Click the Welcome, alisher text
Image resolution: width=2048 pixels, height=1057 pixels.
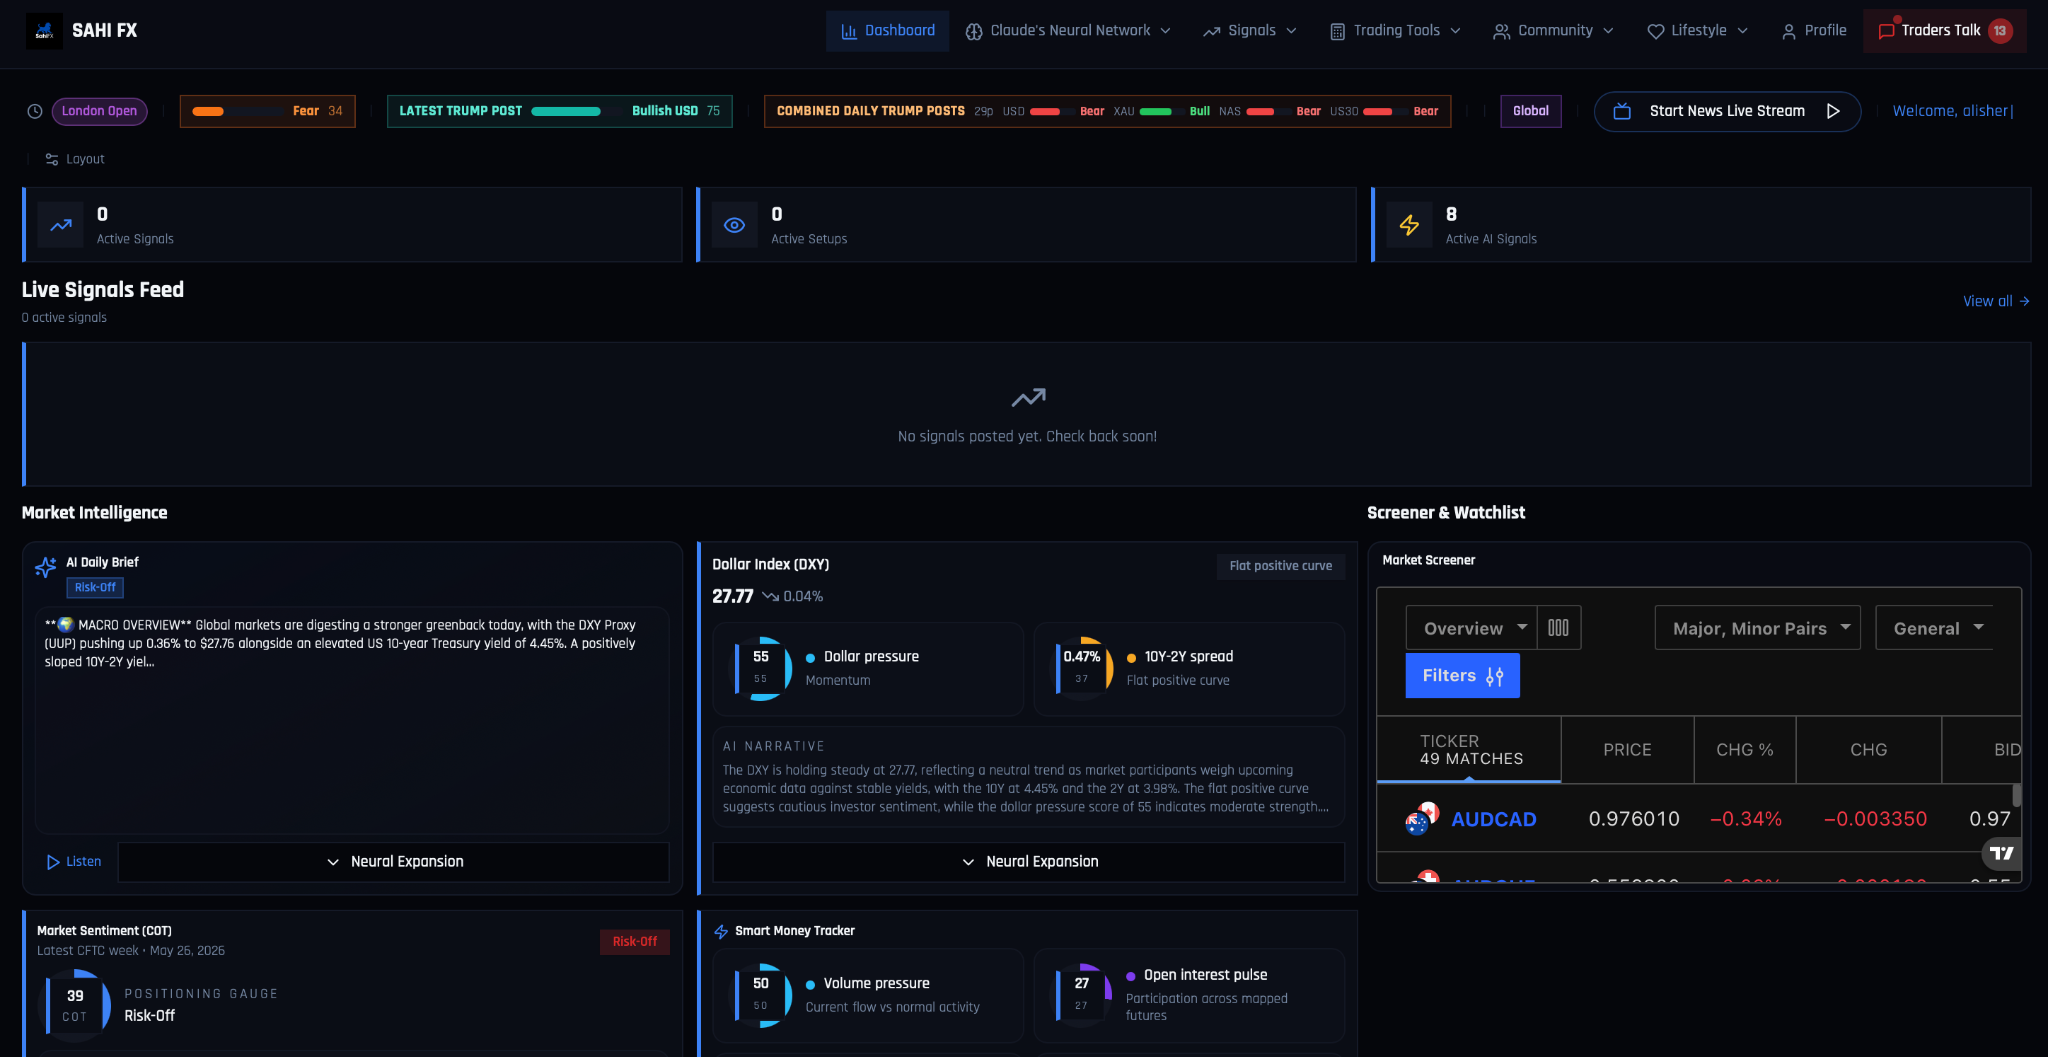(x=1952, y=111)
